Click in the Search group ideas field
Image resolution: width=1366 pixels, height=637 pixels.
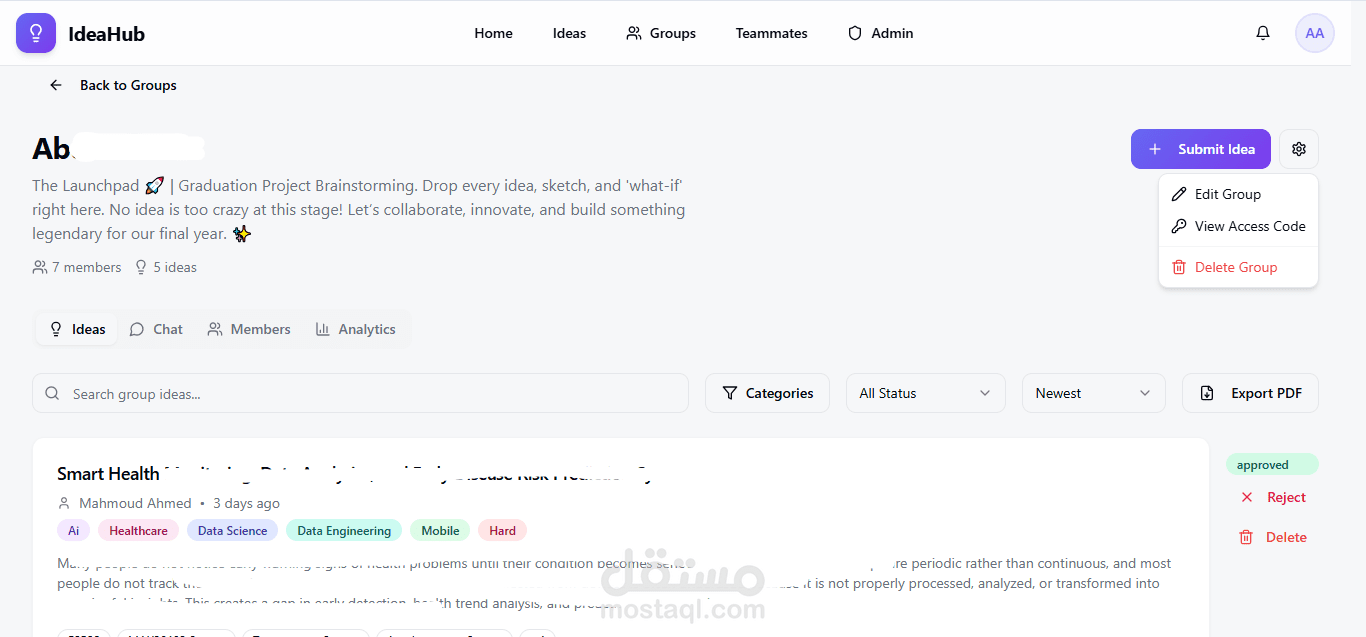360,393
